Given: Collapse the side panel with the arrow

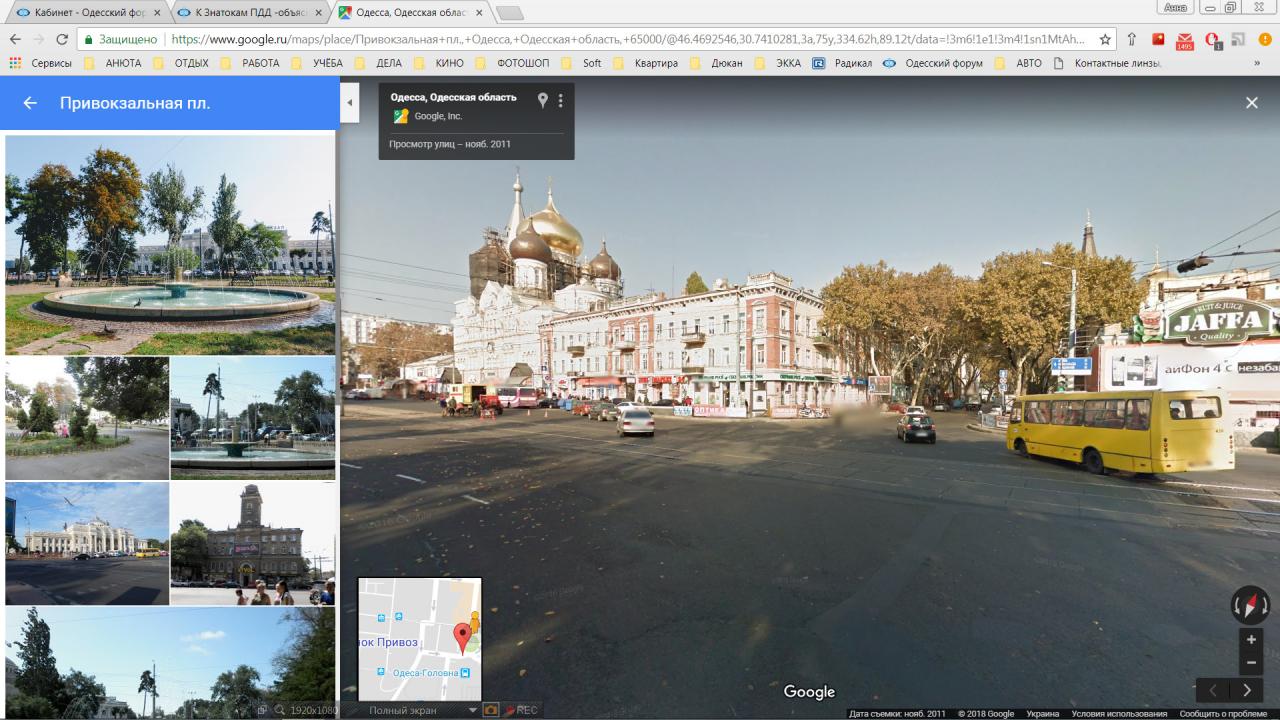Looking at the screenshot, I should (x=350, y=103).
